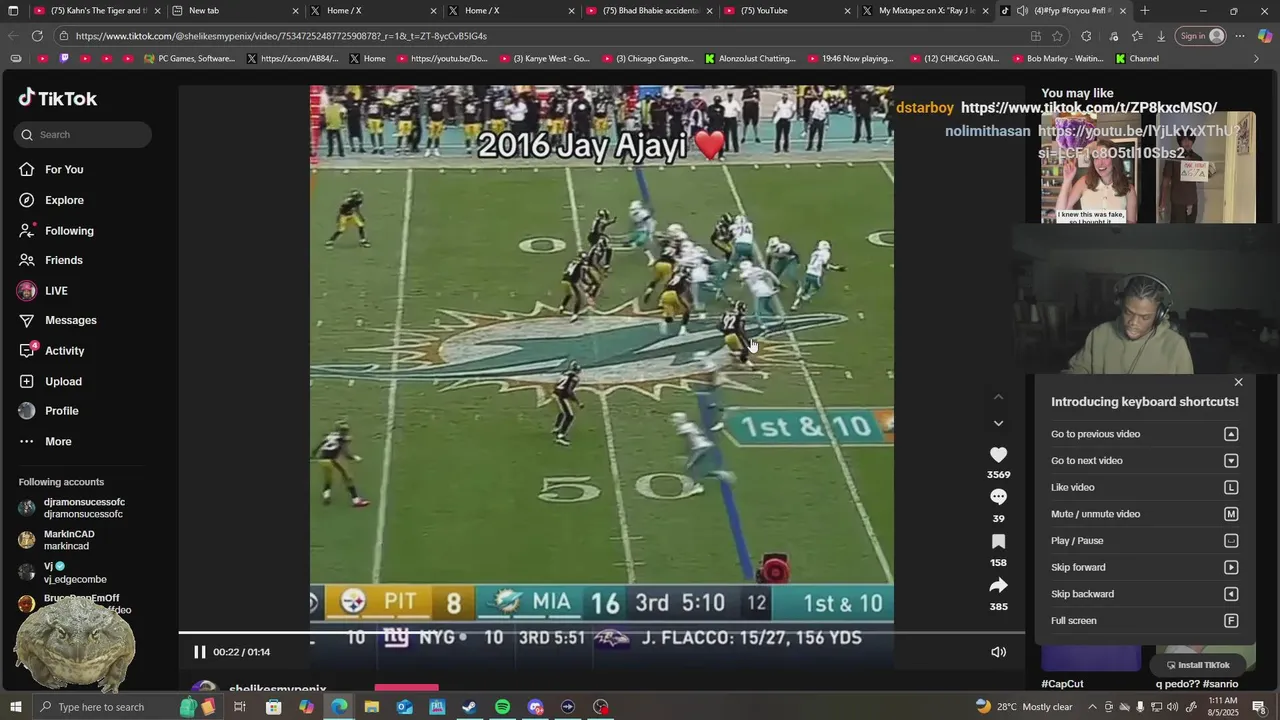Open the q pedo?? #sanrio suggested video
Viewport: 1280px width, 720px height.
tap(1197, 684)
